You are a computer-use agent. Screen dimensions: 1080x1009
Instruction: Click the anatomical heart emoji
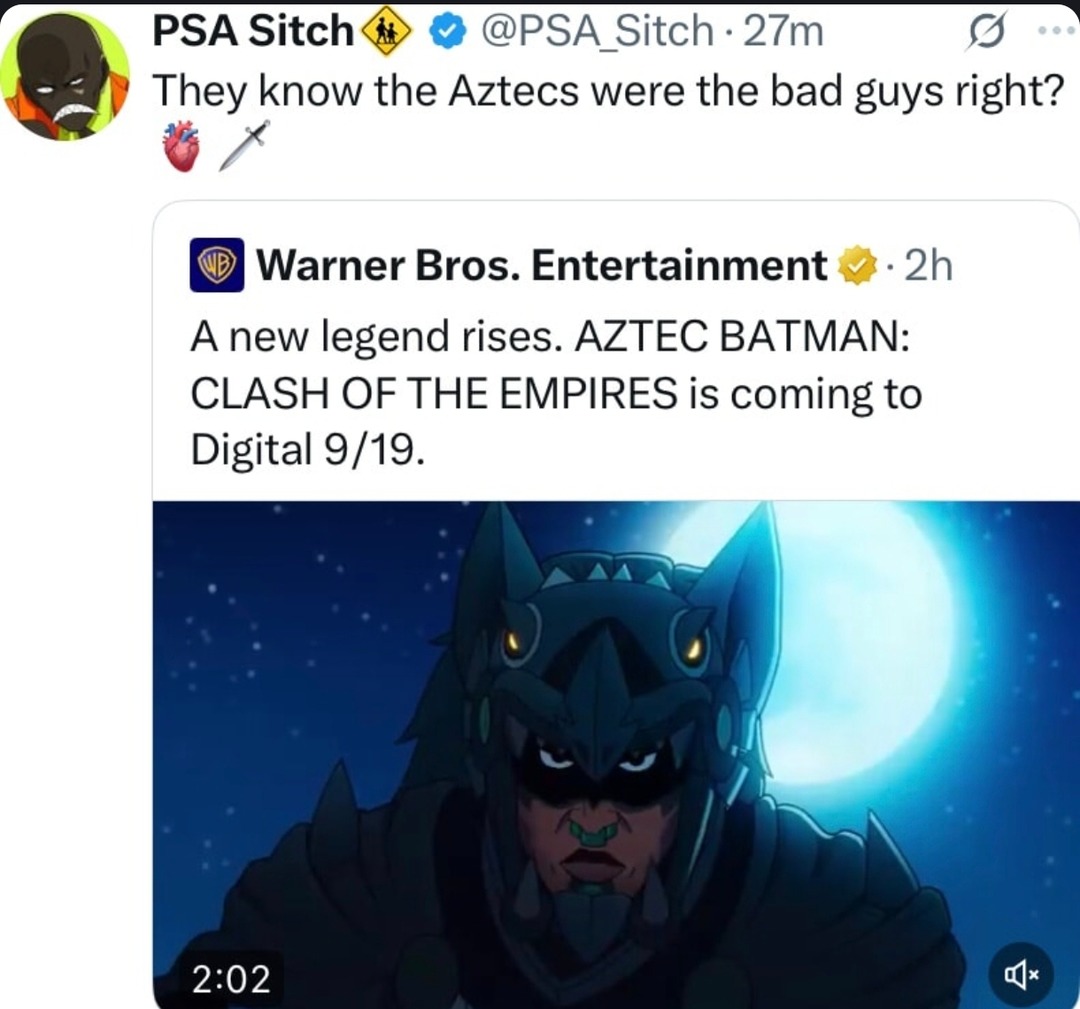(x=180, y=144)
